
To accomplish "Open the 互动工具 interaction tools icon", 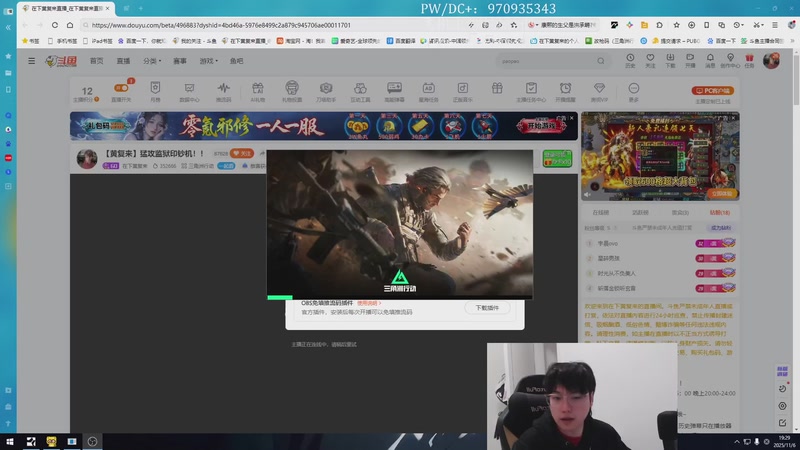I will (360, 92).
